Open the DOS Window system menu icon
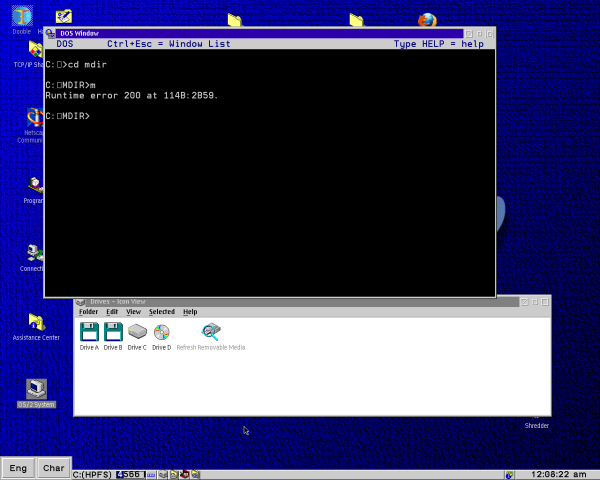This screenshot has width=600, height=480. [x=50, y=33]
